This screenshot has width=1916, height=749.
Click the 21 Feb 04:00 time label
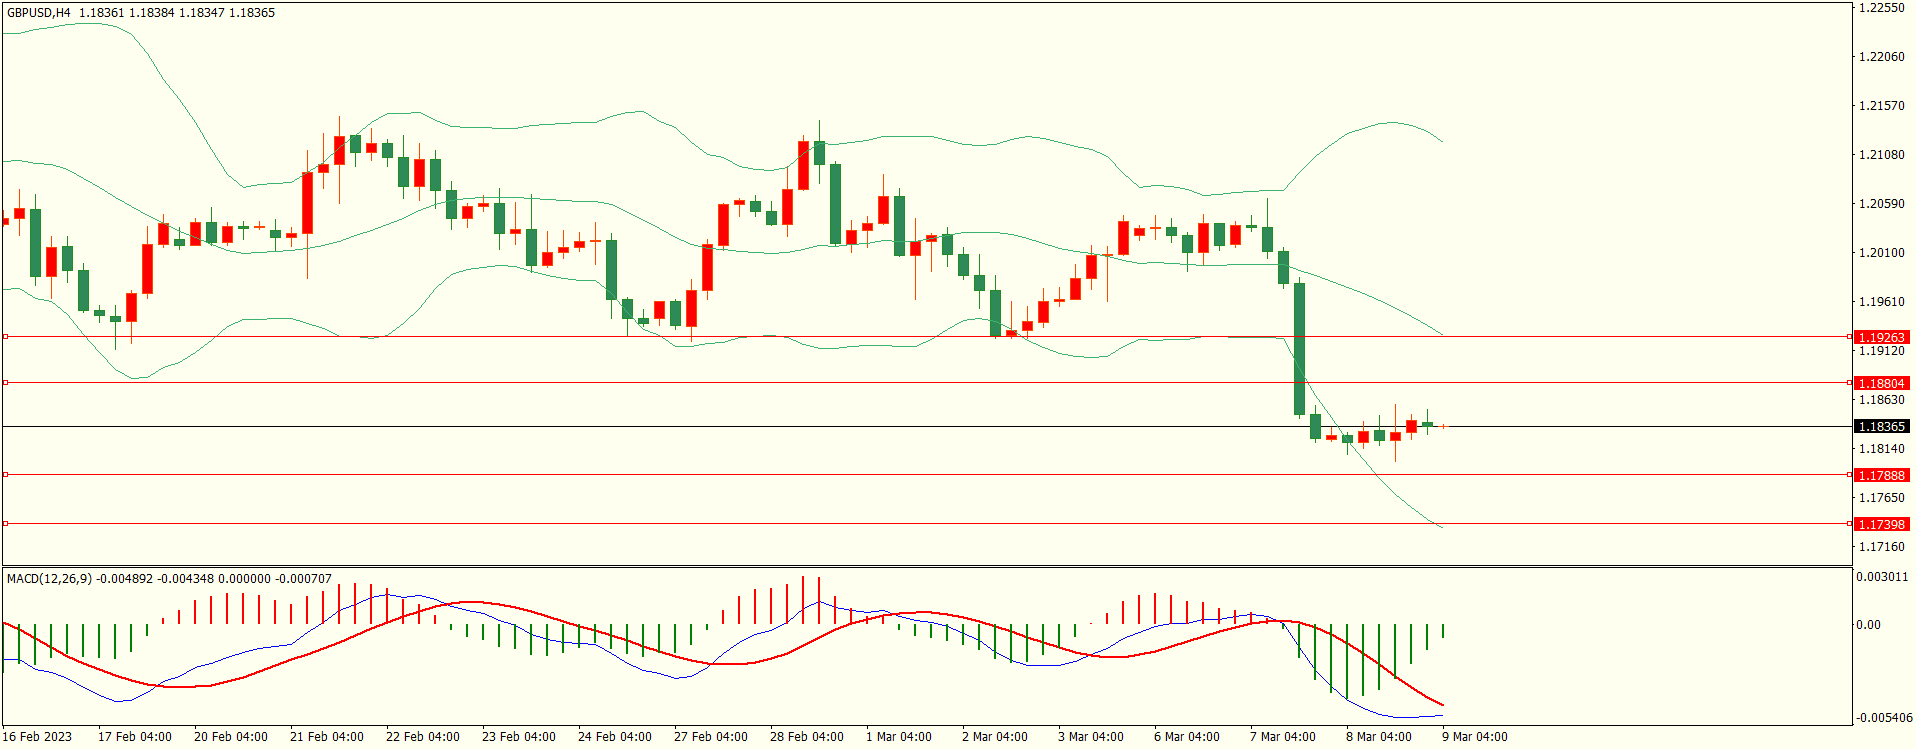tap(327, 737)
